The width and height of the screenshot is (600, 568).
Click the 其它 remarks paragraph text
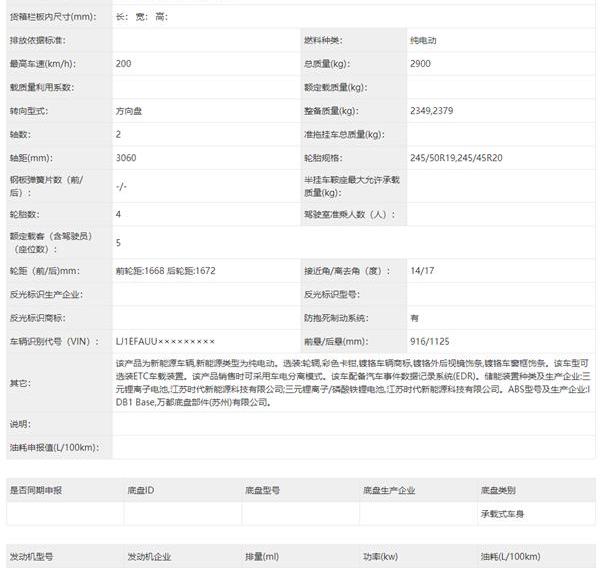point(353,382)
